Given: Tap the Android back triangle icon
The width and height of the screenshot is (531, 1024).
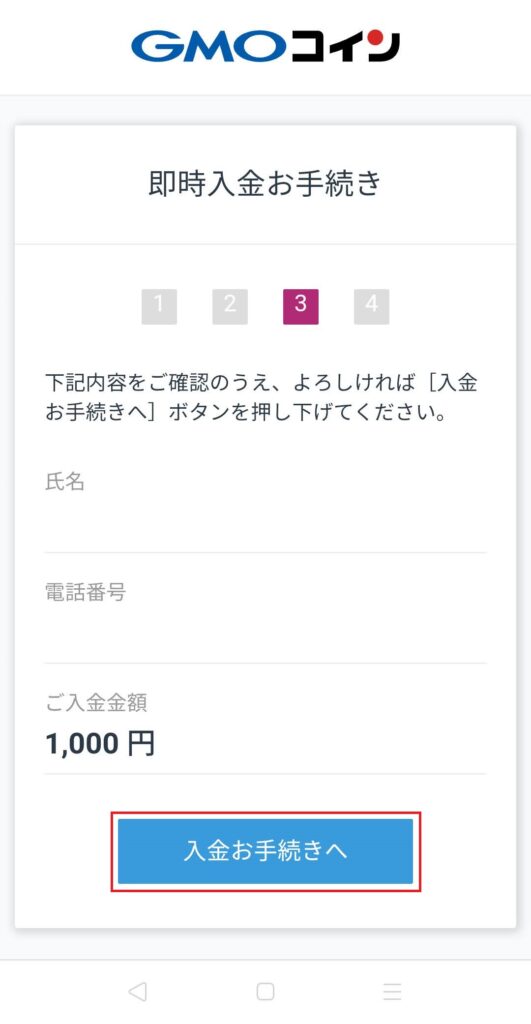Looking at the screenshot, I should coord(137,991).
